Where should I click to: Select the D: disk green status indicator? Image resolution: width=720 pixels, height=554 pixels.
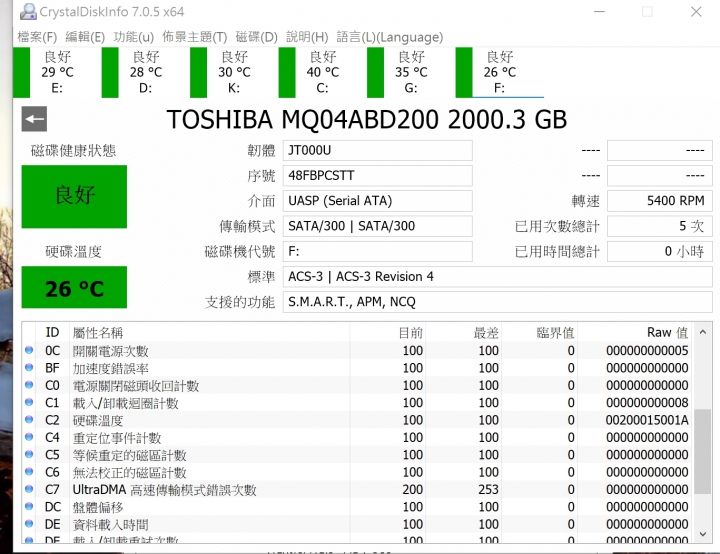[x=110, y=73]
